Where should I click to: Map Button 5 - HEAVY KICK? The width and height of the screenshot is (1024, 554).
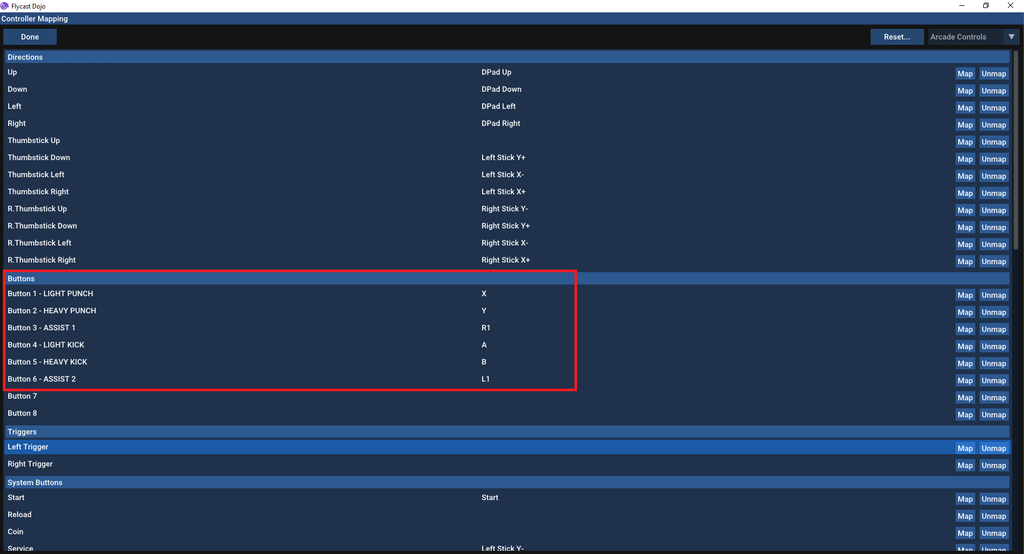pyautogui.click(x=964, y=363)
